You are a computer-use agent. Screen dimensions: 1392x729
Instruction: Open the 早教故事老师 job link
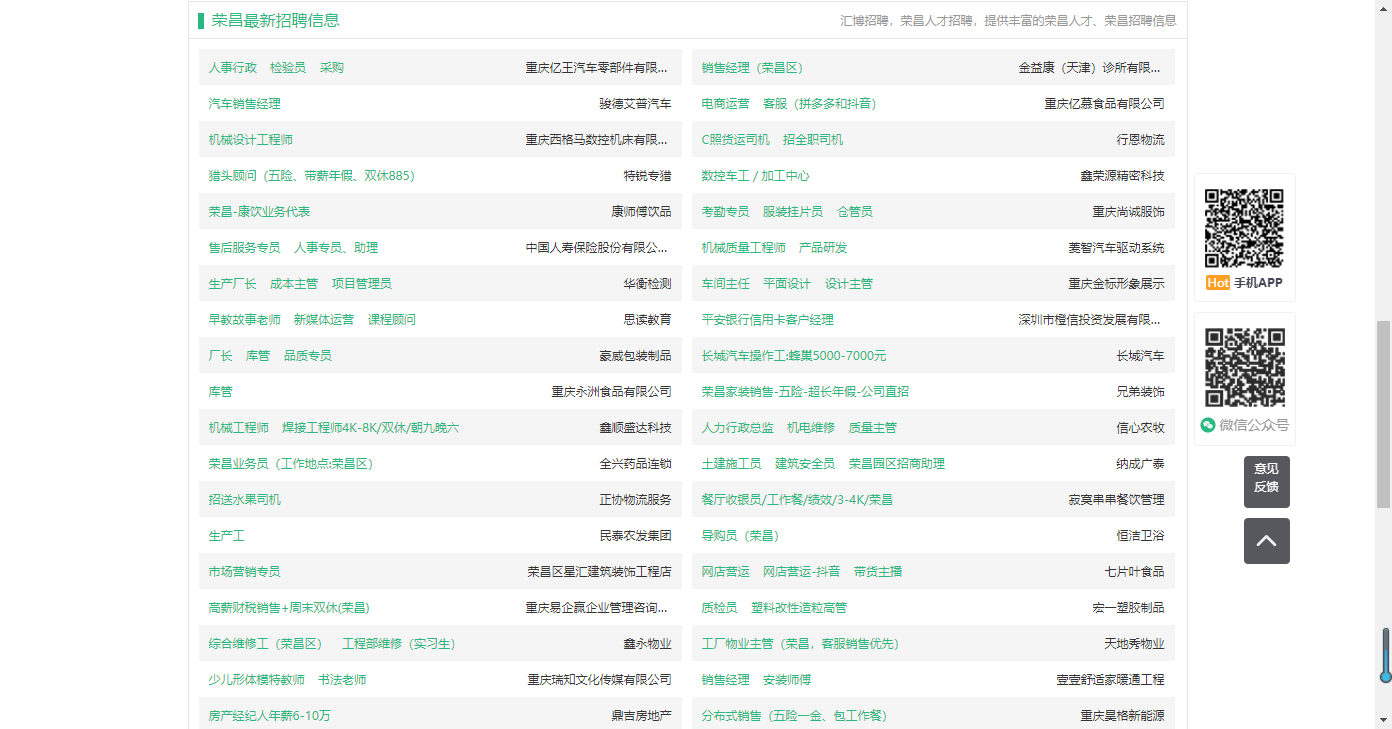[245, 320]
